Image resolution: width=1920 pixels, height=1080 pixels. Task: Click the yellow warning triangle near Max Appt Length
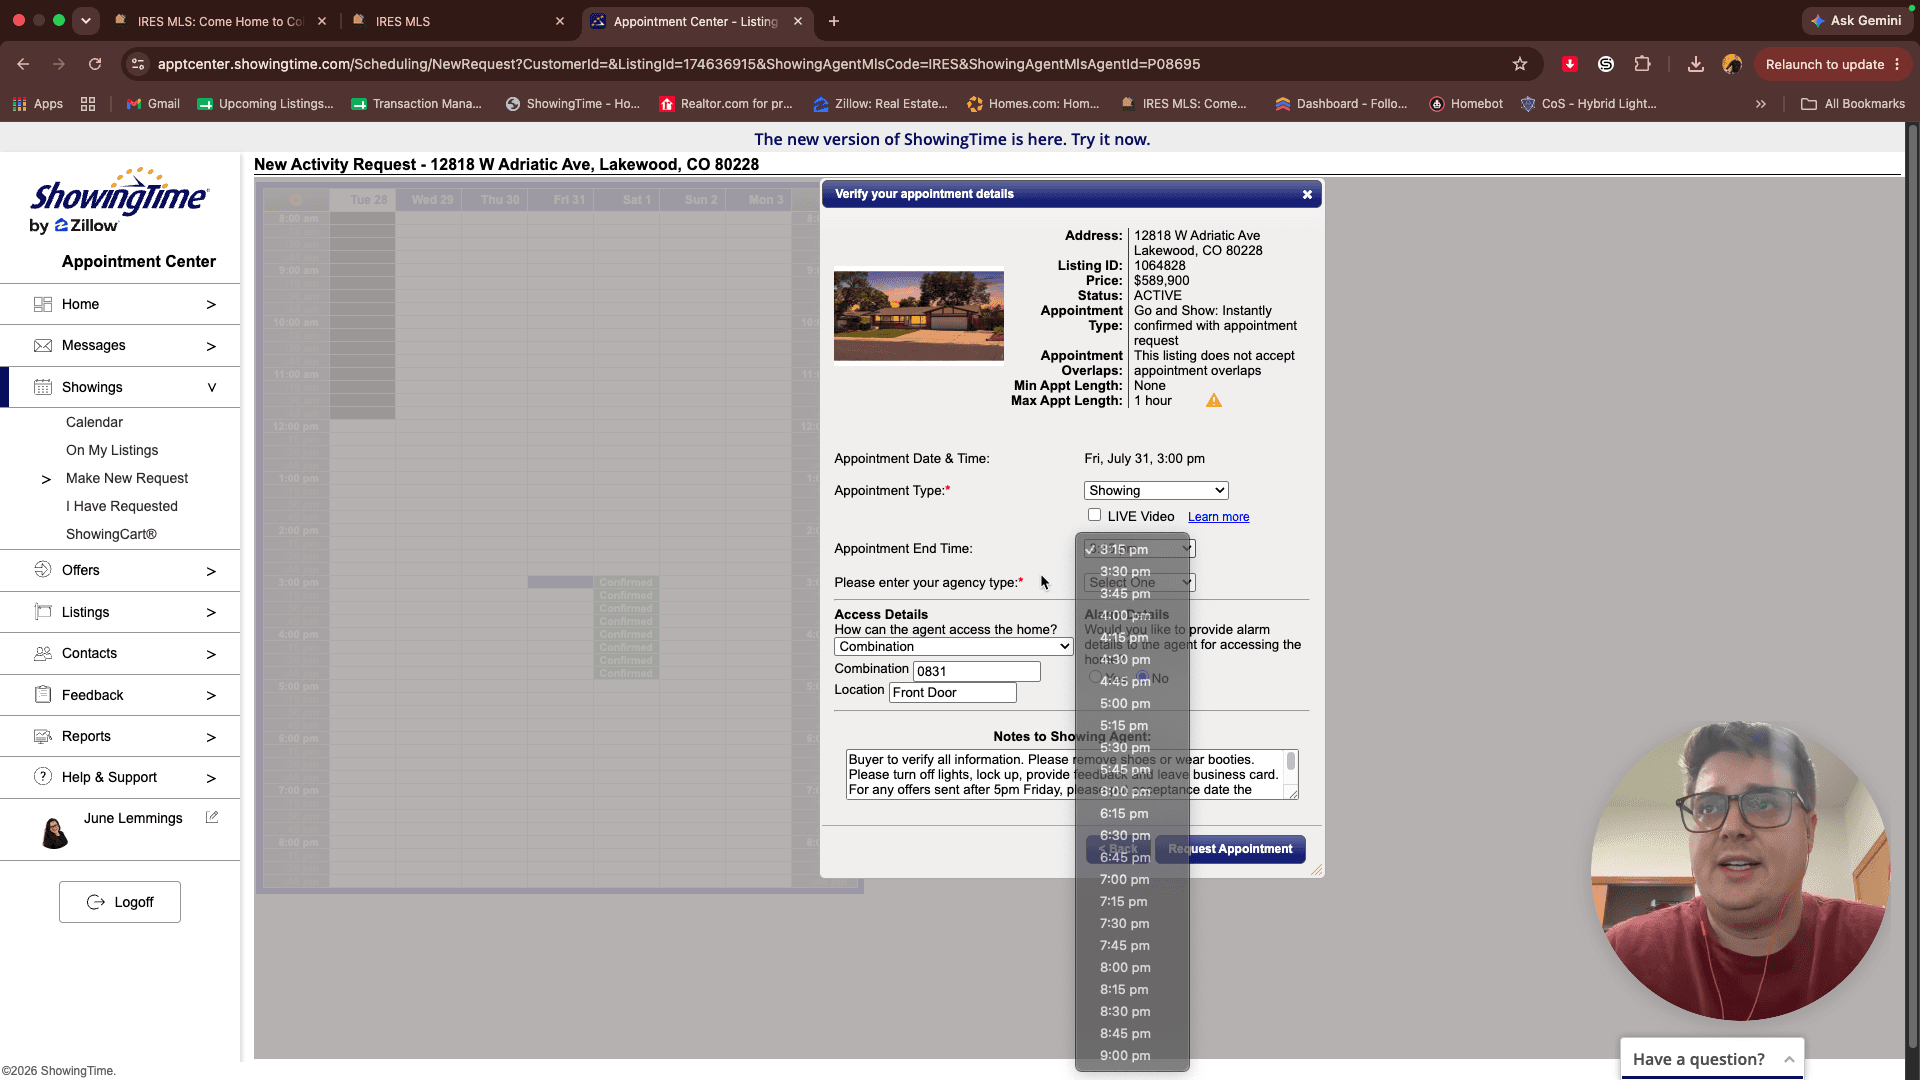[1214, 401]
